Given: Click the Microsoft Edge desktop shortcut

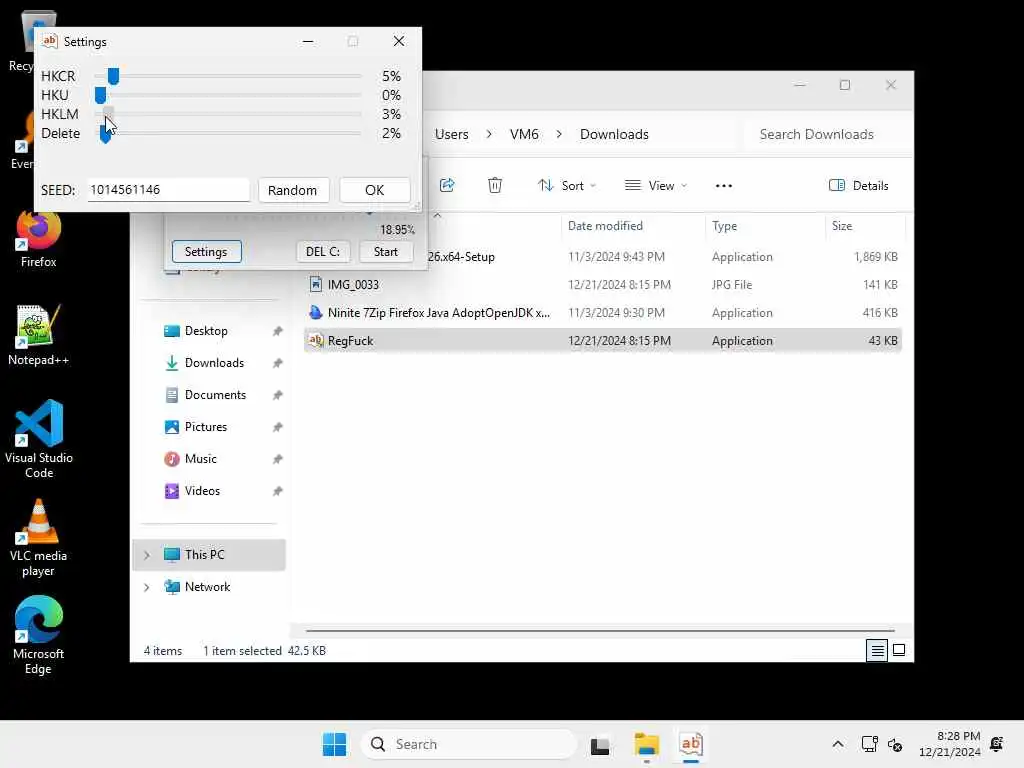Looking at the screenshot, I should point(39,635).
